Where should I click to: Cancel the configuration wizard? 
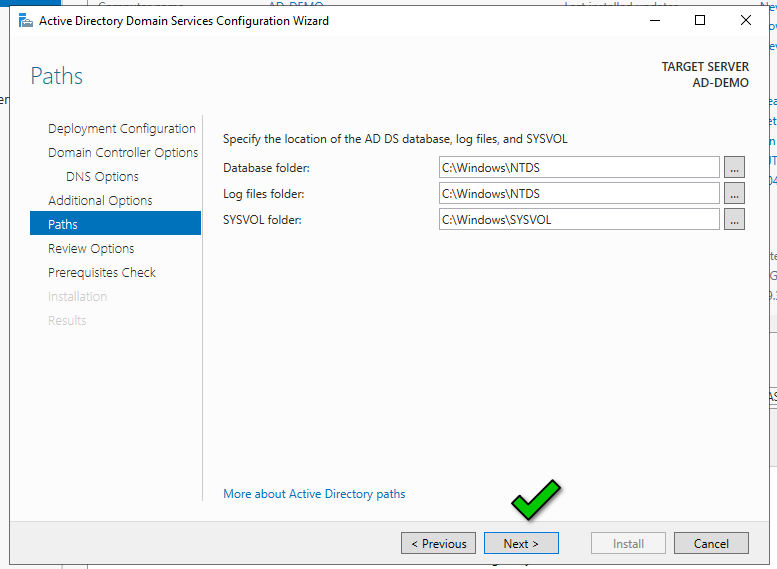click(x=711, y=544)
